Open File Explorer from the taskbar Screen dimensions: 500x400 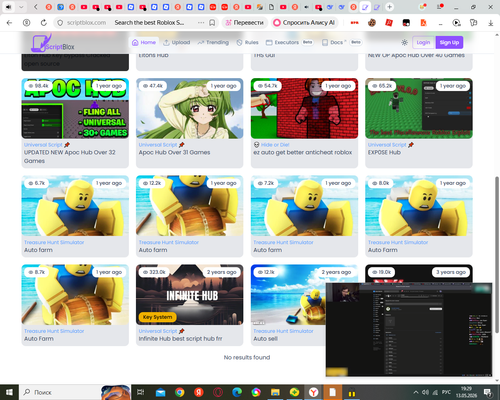275,392
